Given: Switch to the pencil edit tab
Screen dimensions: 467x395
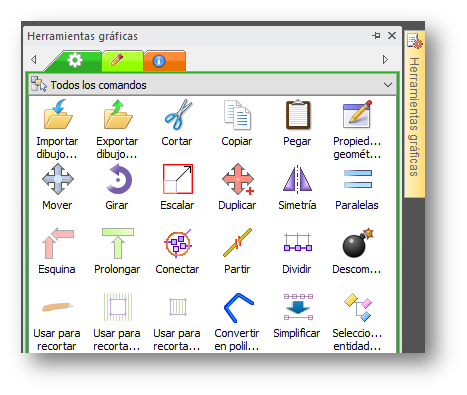Looking at the screenshot, I should click(x=123, y=61).
